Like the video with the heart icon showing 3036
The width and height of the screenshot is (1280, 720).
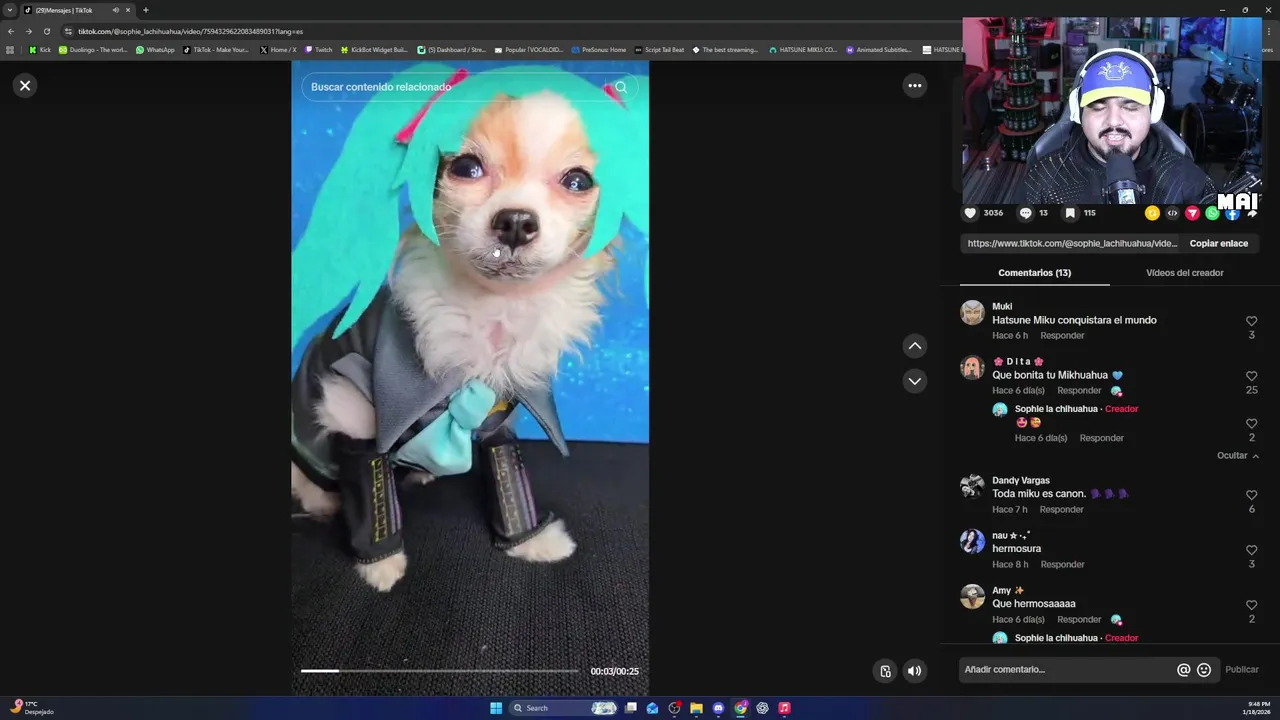[x=970, y=213]
